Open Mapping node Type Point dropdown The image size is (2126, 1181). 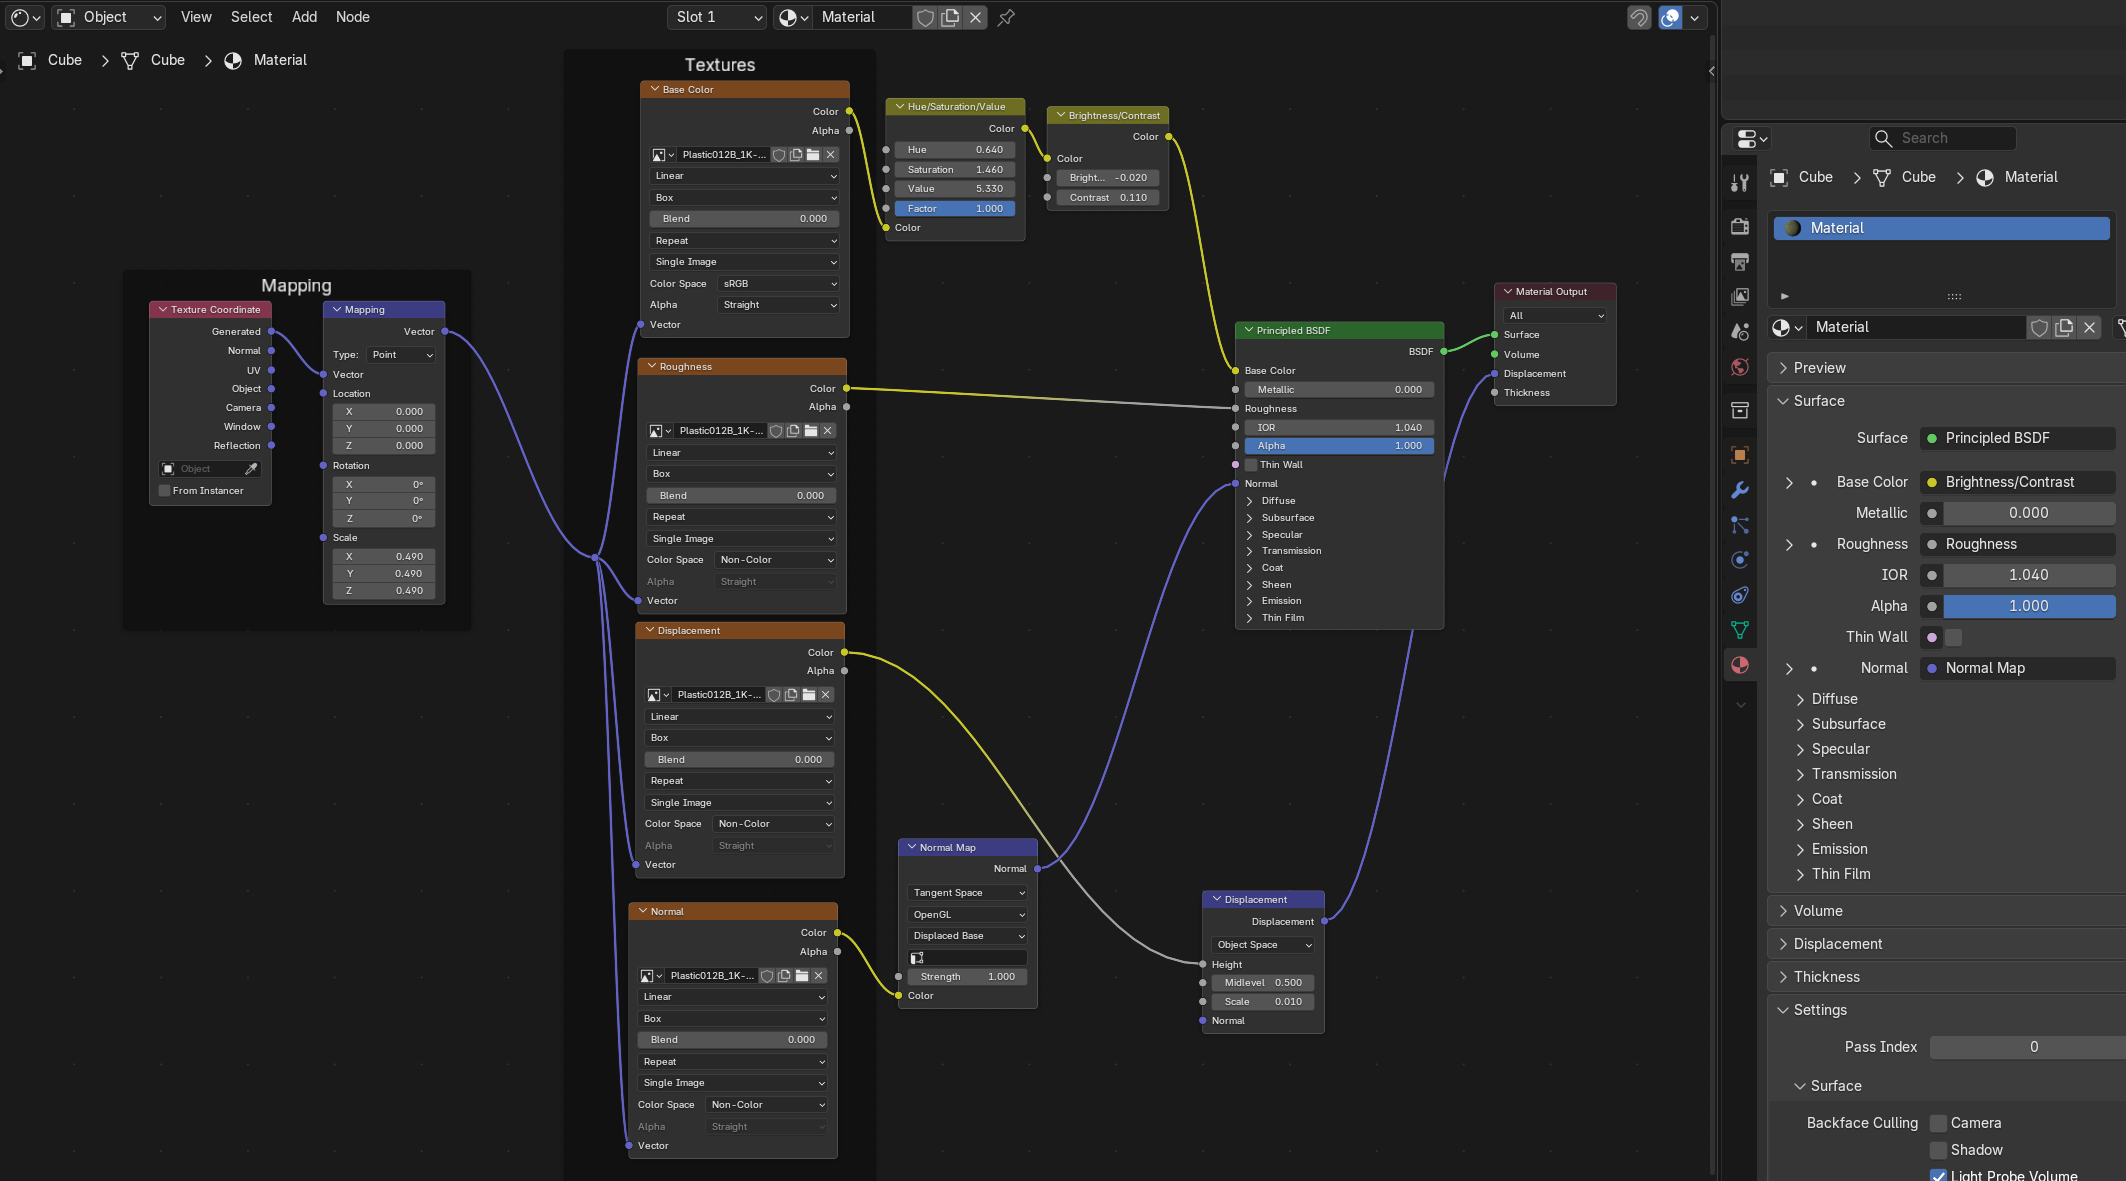point(401,355)
